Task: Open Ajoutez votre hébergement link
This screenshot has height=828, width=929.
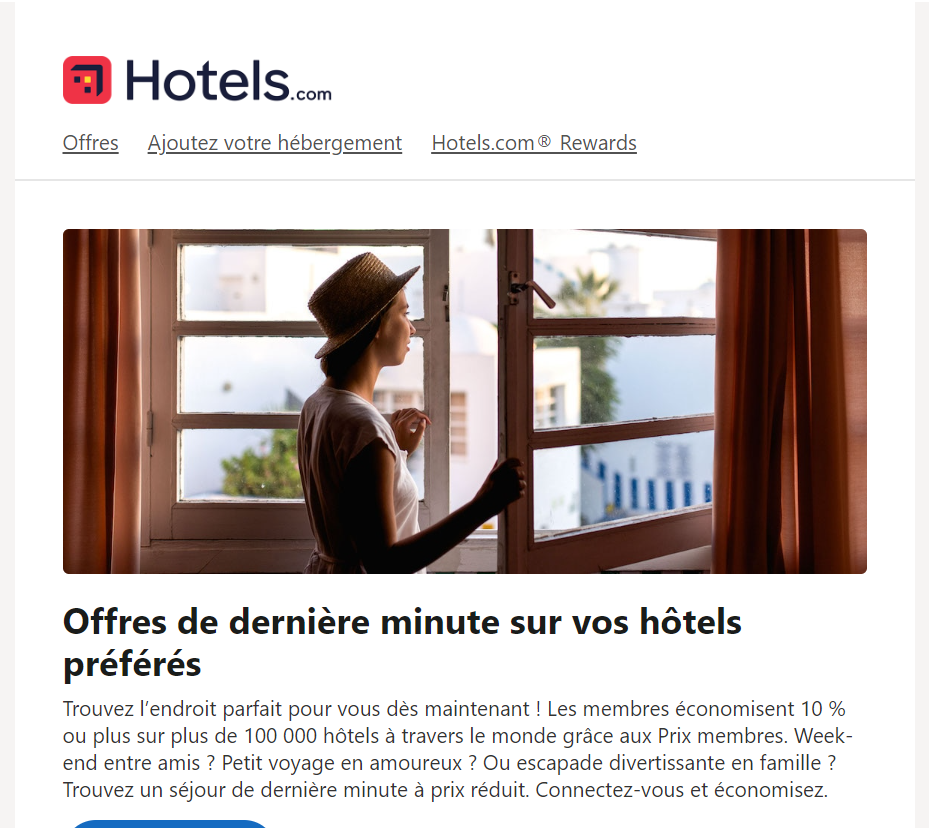Action: 275,143
